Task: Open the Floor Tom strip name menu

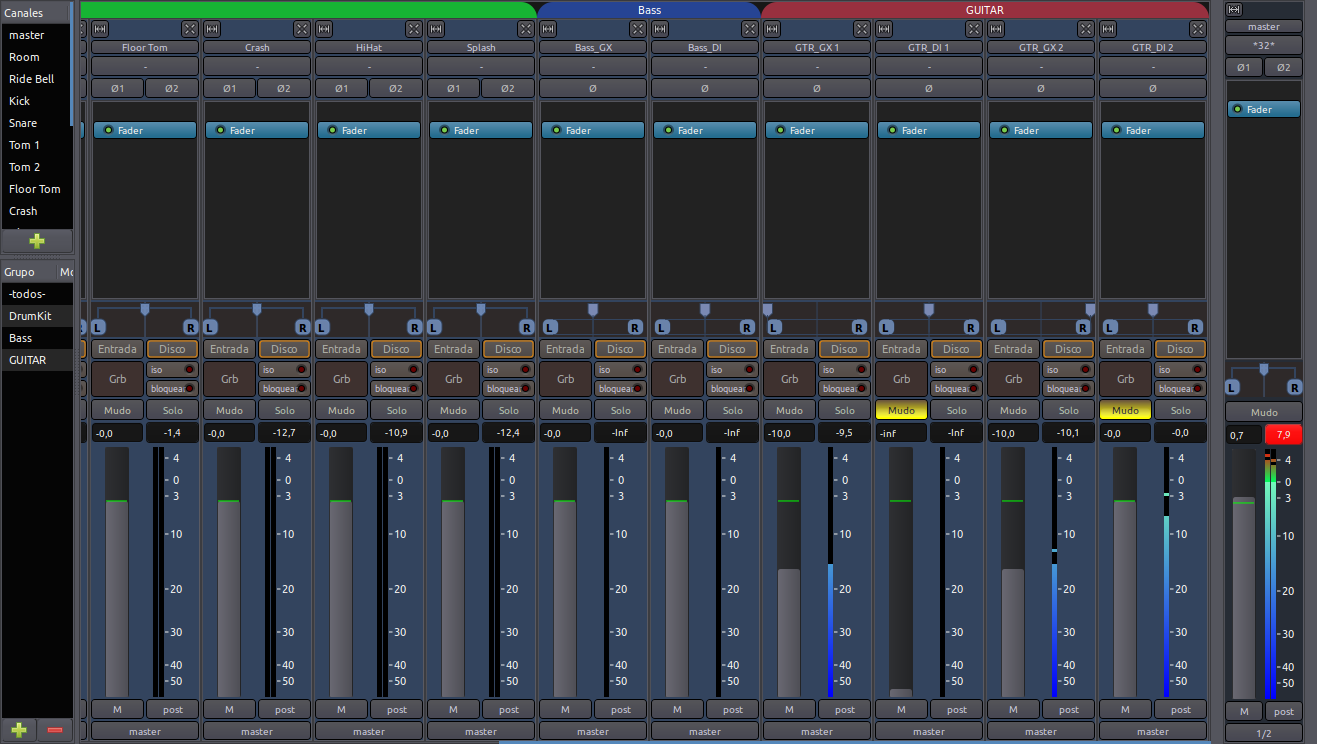Action: pyautogui.click(x=145, y=47)
